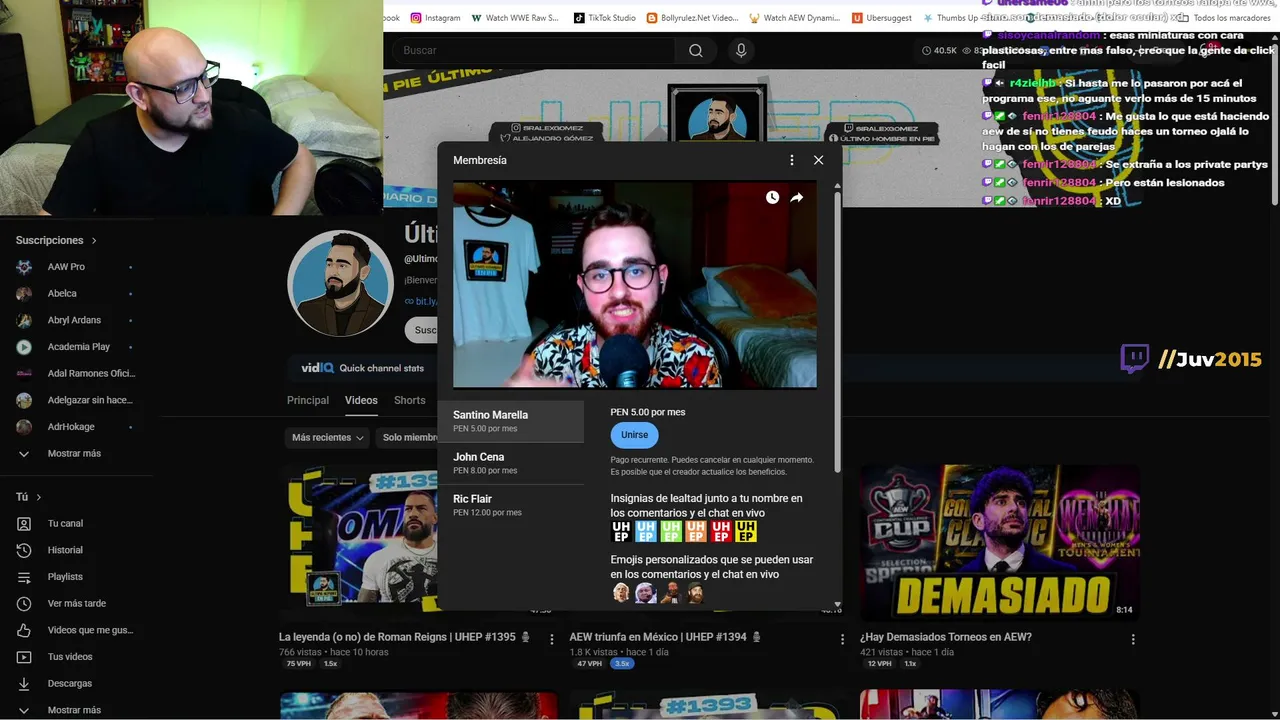Open Playlists from the sidebar
The width and height of the screenshot is (1280, 720).
[x=65, y=577]
